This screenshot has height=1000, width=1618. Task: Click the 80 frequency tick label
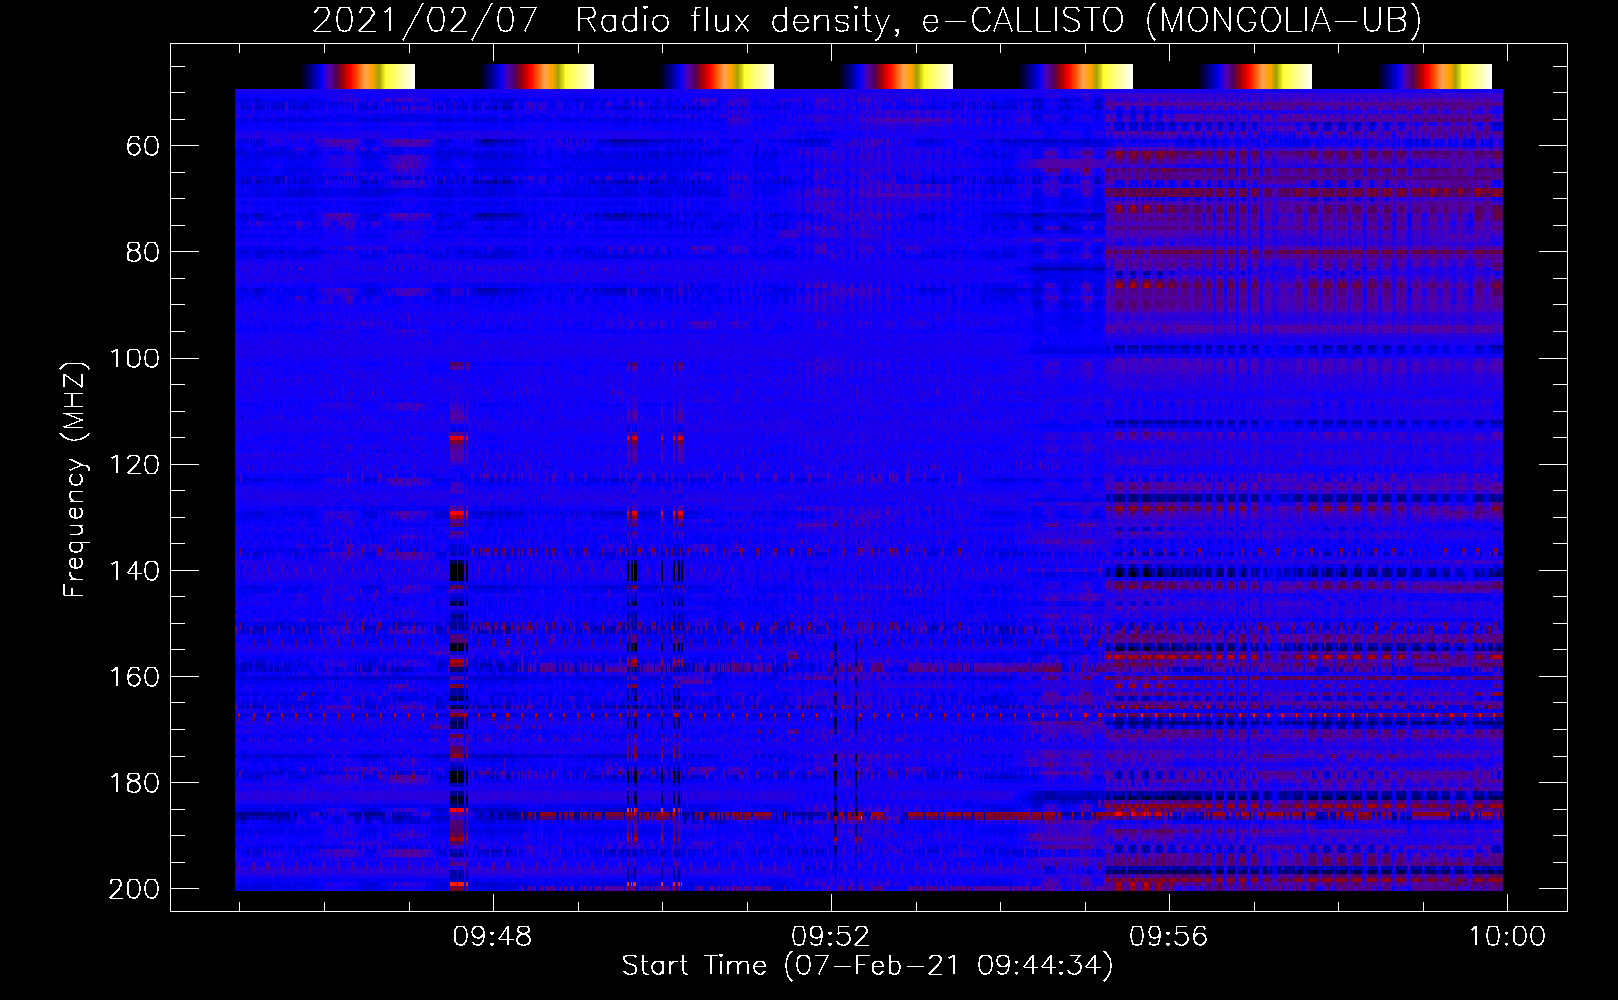point(143,253)
